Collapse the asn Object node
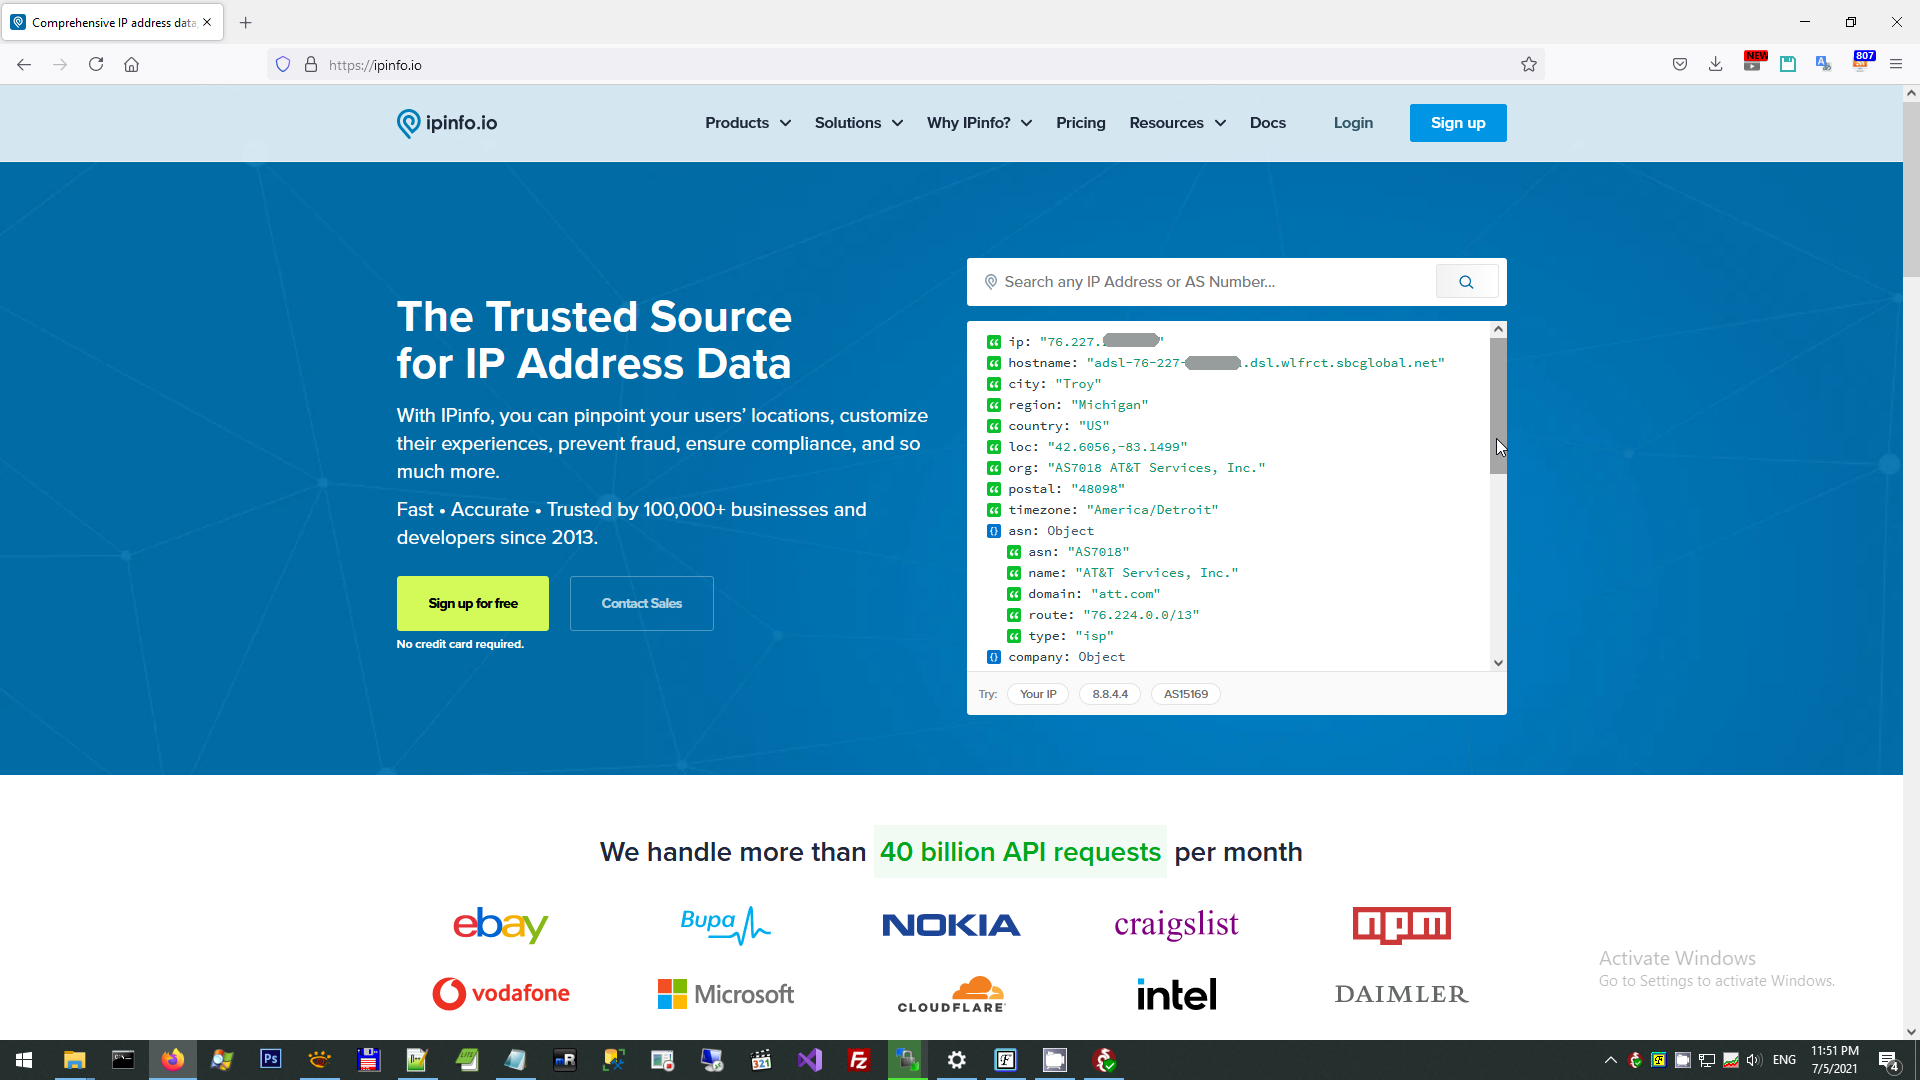 994,531
